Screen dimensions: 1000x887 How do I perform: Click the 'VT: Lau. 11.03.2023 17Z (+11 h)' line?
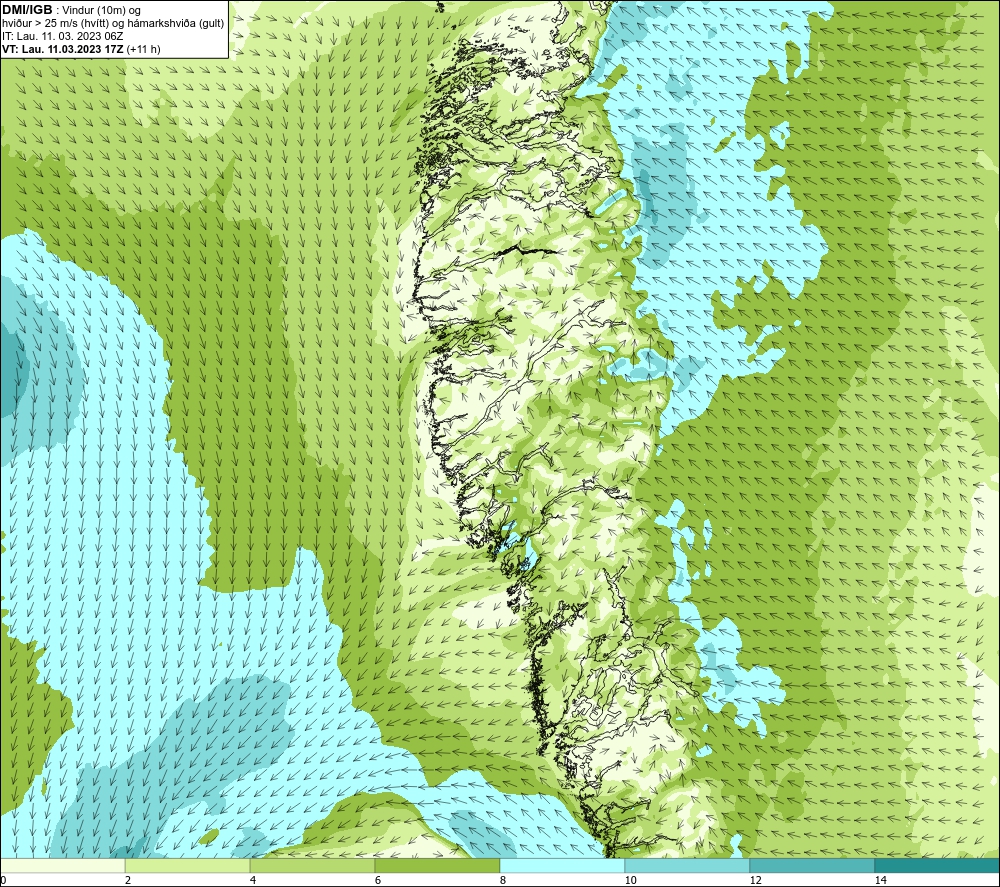click(81, 49)
